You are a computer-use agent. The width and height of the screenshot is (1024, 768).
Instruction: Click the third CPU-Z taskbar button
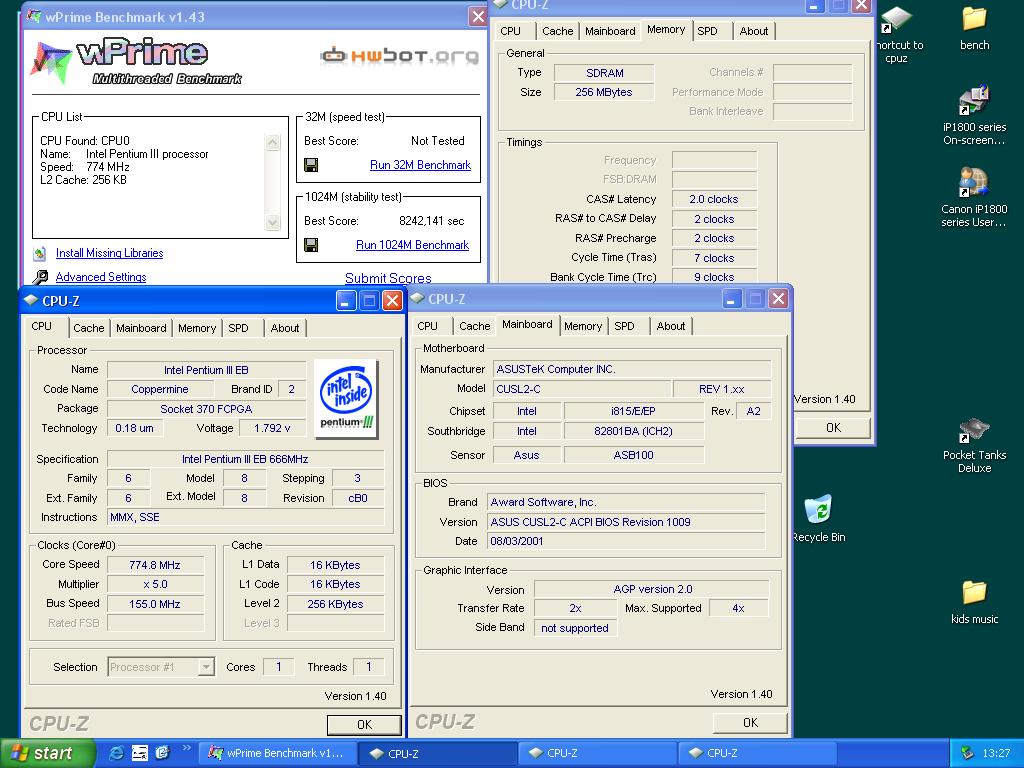[756, 753]
